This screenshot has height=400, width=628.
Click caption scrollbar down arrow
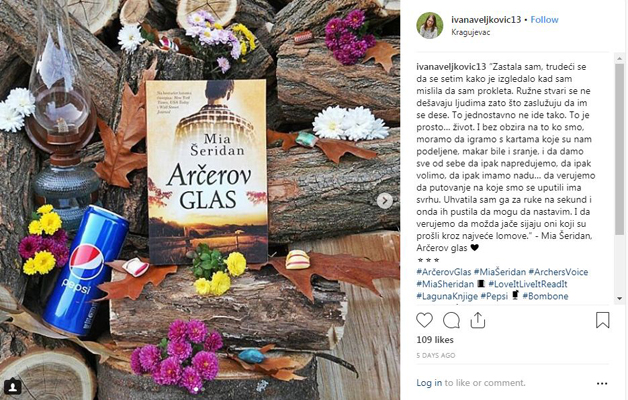click(620, 298)
